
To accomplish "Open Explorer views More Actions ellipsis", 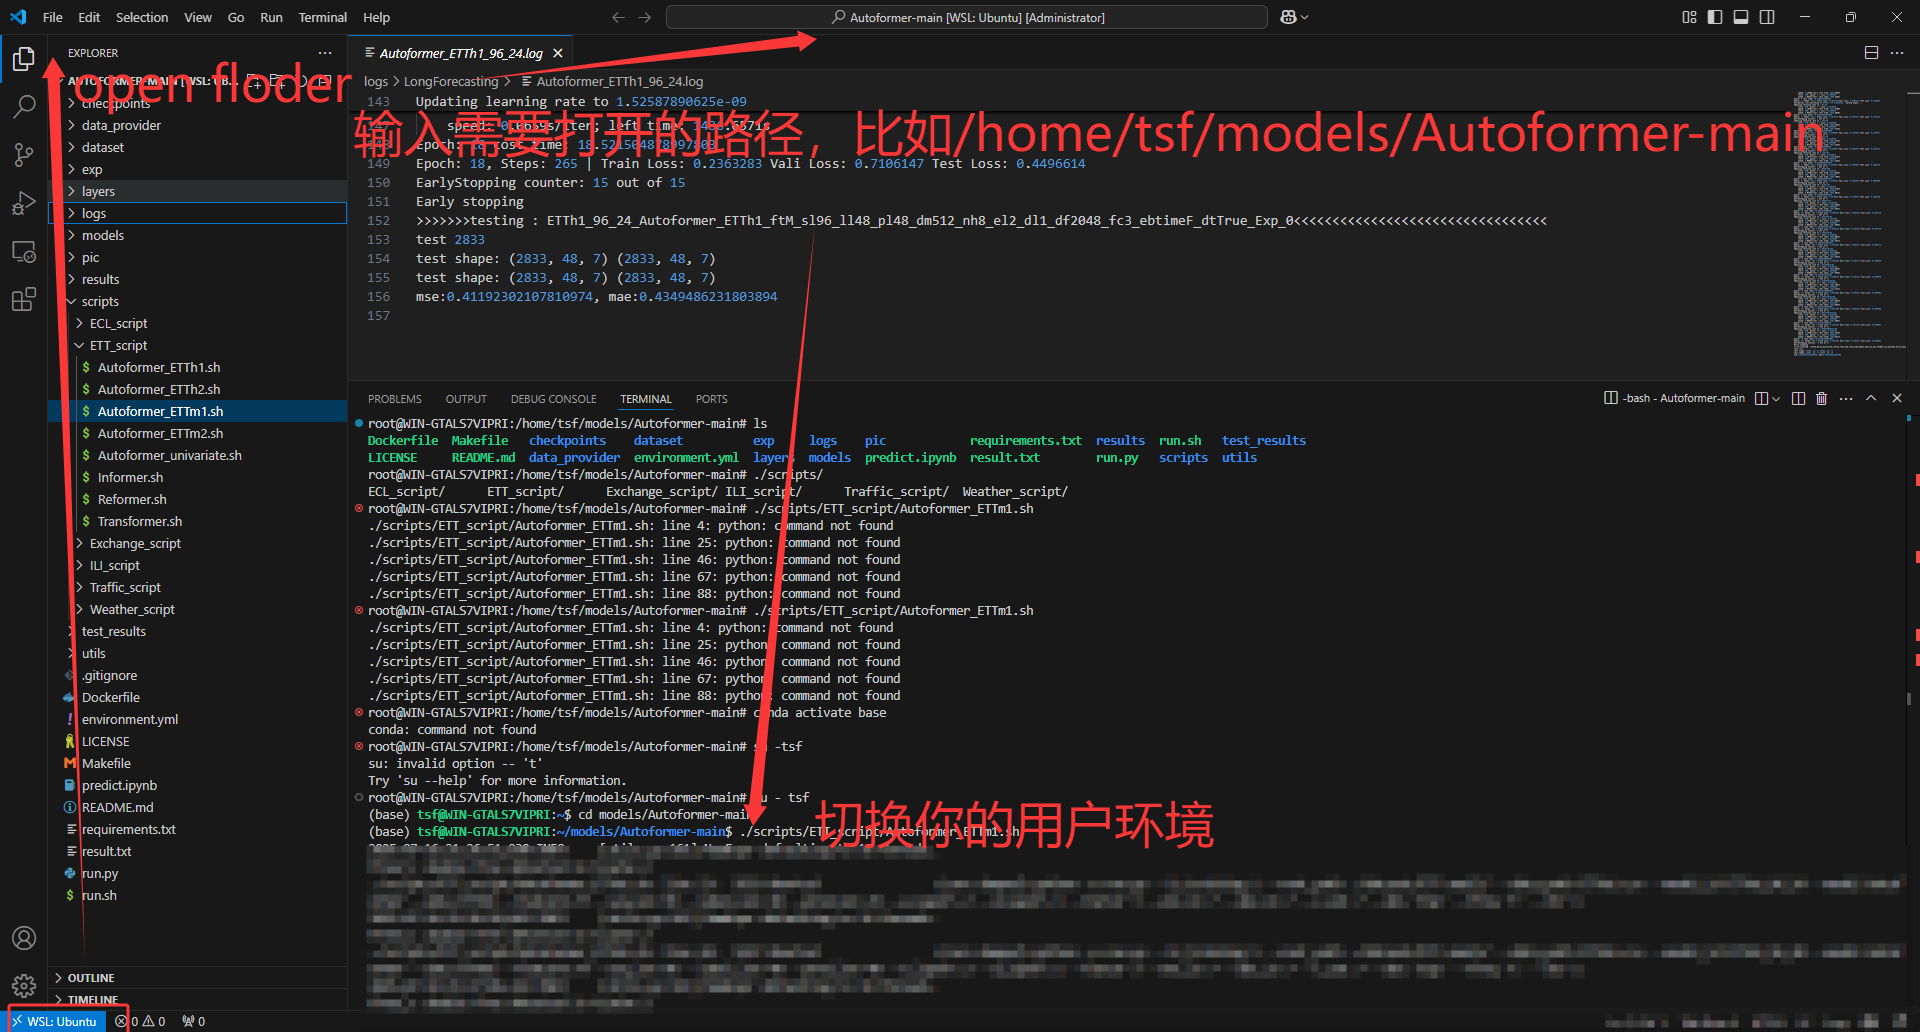I will tap(325, 53).
